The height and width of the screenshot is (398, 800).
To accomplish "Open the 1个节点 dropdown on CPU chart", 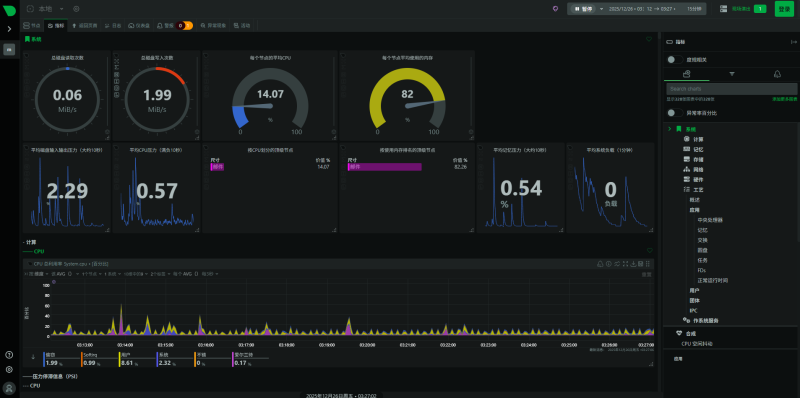I will 91,274.
